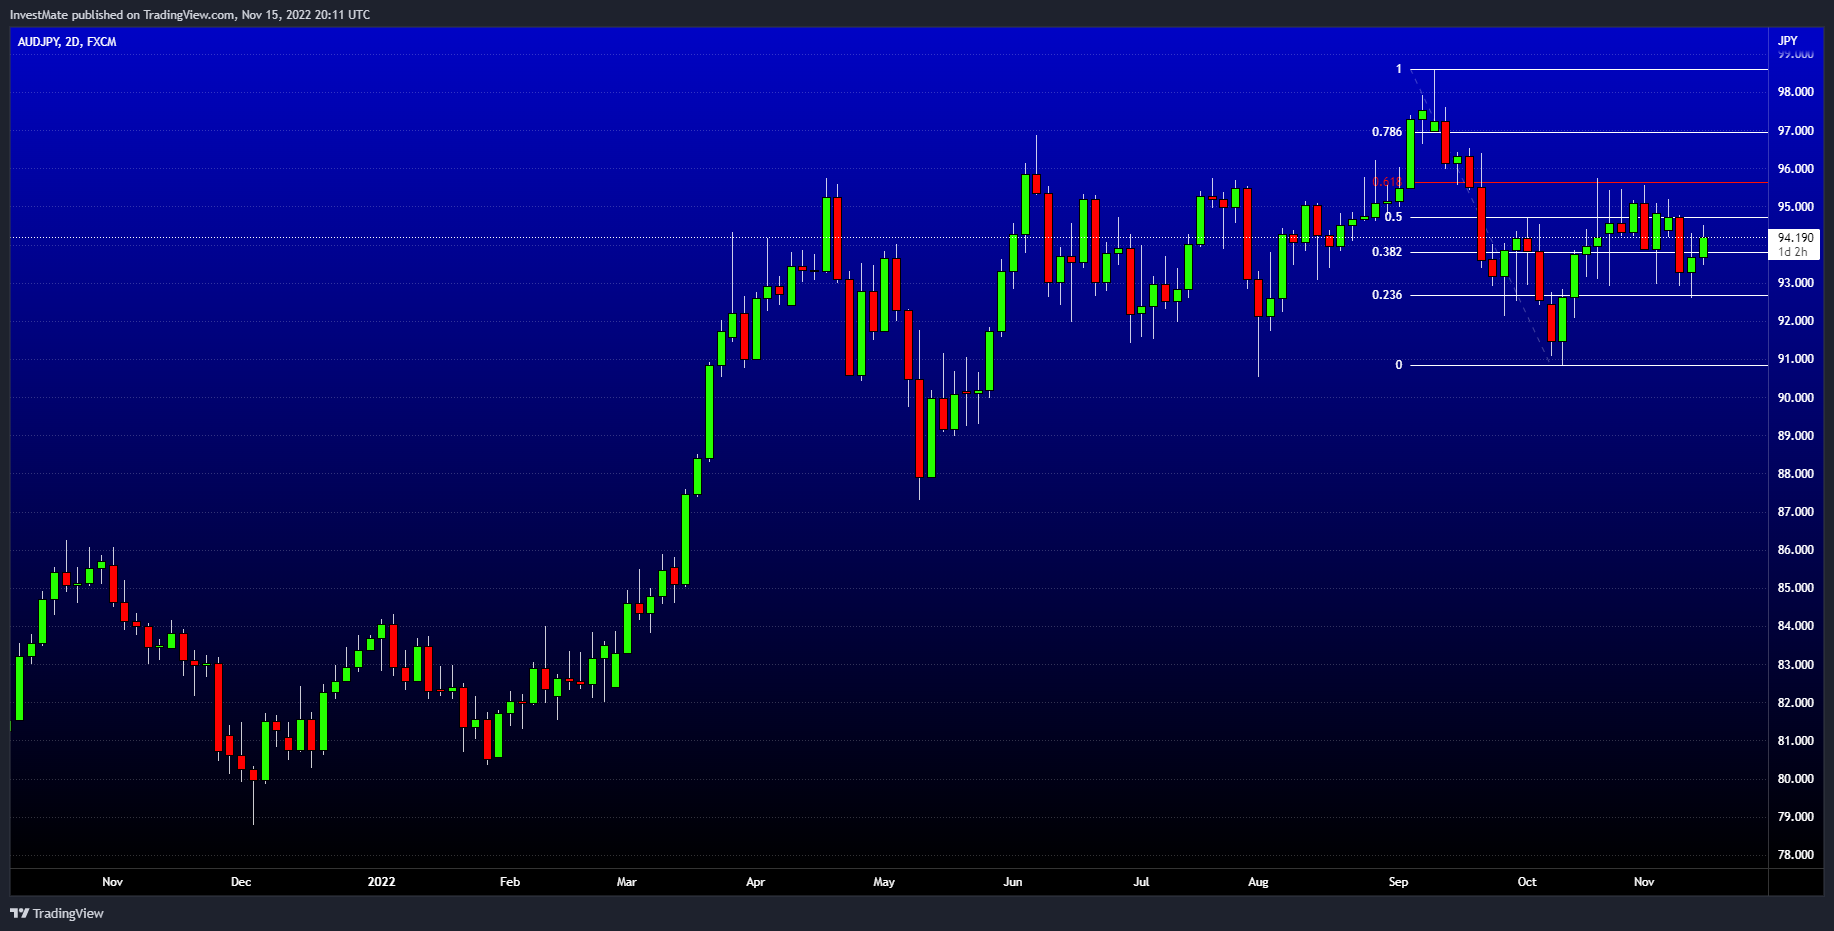This screenshot has width=1834, height=931.
Task: Click the Feb label on time axis
Action: [510, 882]
